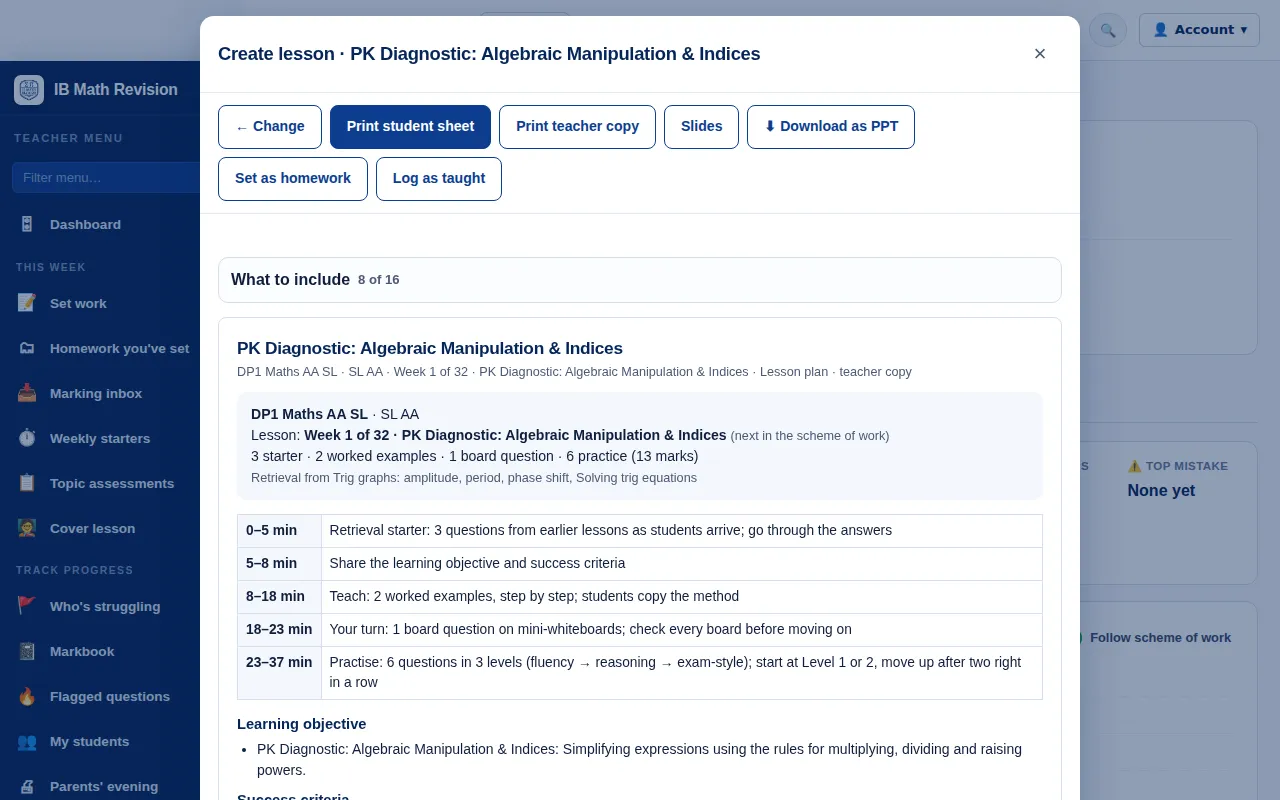Click the Who's struggling flag icon

click(x=27, y=606)
